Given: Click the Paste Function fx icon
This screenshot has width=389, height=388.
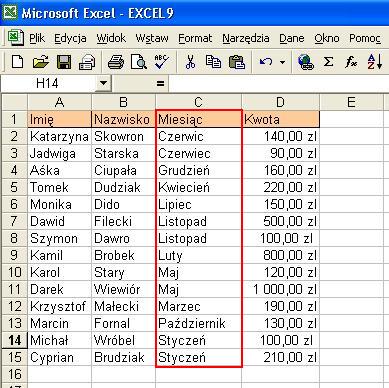Looking at the screenshot, I should point(351,62).
